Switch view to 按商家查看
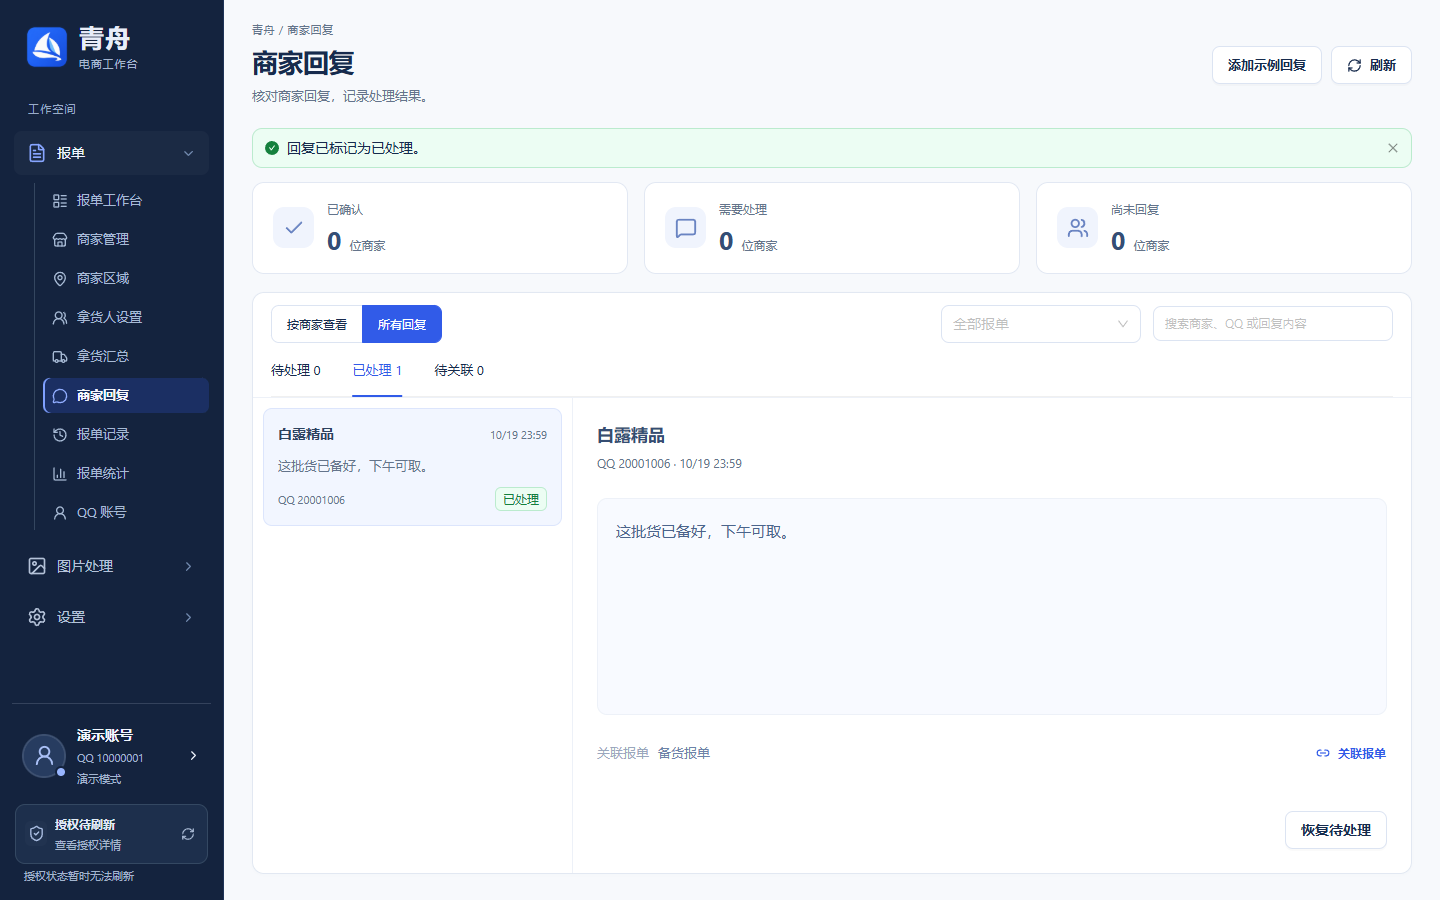The height and width of the screenshot is (900, 1440). click(317, 324)
